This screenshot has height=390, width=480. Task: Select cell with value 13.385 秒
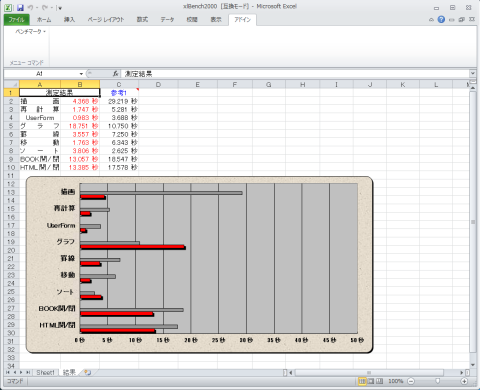coord(80,167)
